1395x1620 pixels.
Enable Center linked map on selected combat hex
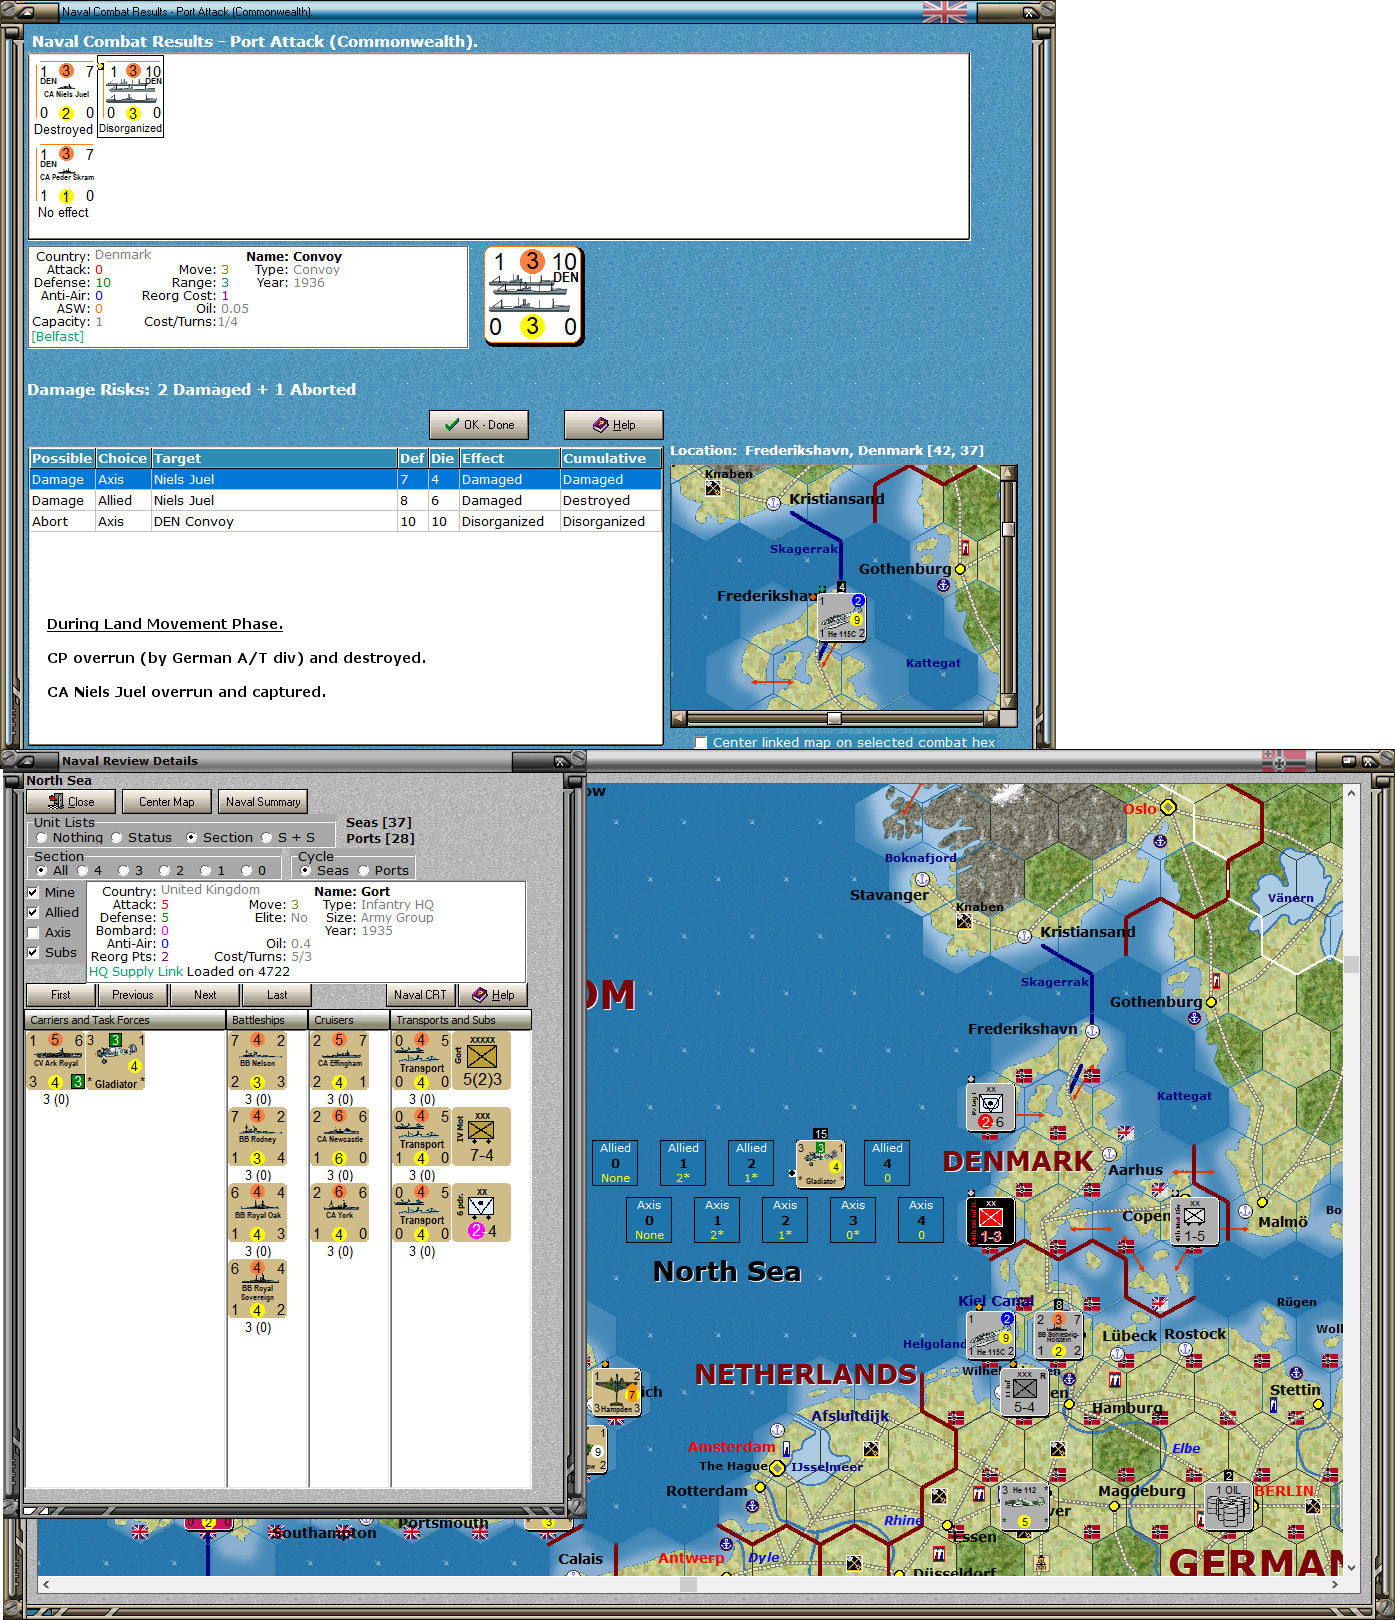tap(701, 742)
